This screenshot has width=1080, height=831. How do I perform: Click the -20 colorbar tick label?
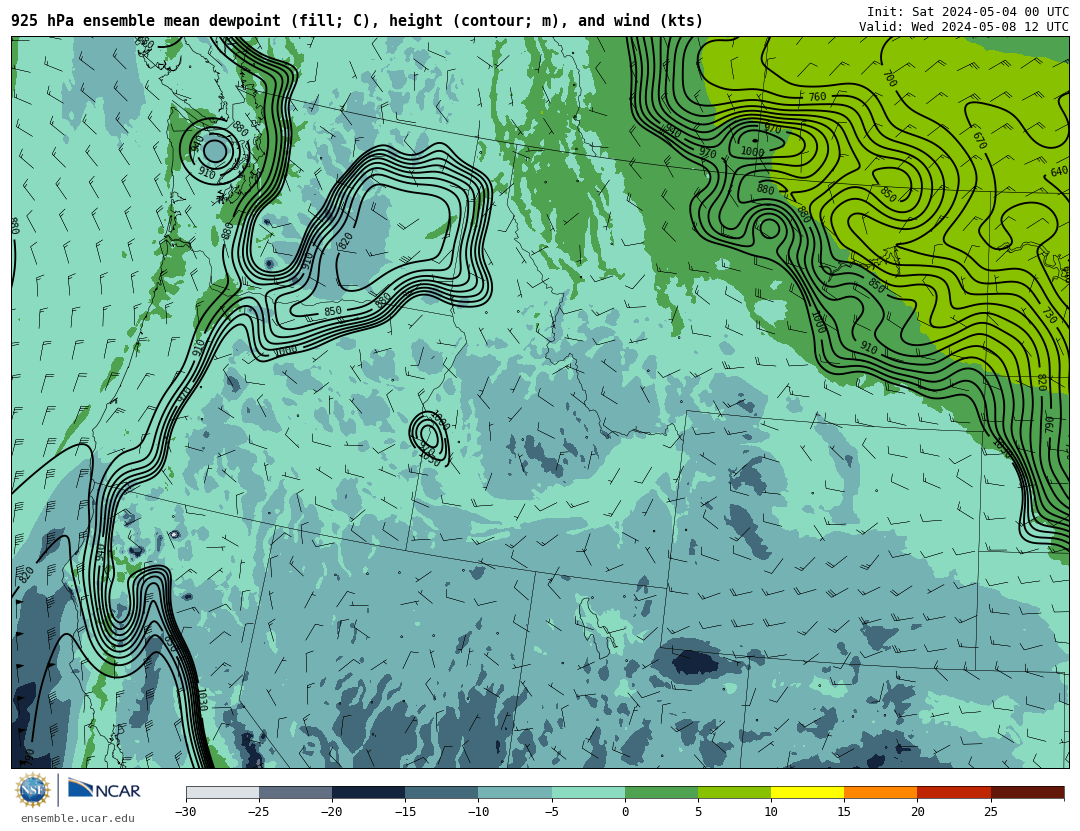pyautogui.click(x=331, y=812)
